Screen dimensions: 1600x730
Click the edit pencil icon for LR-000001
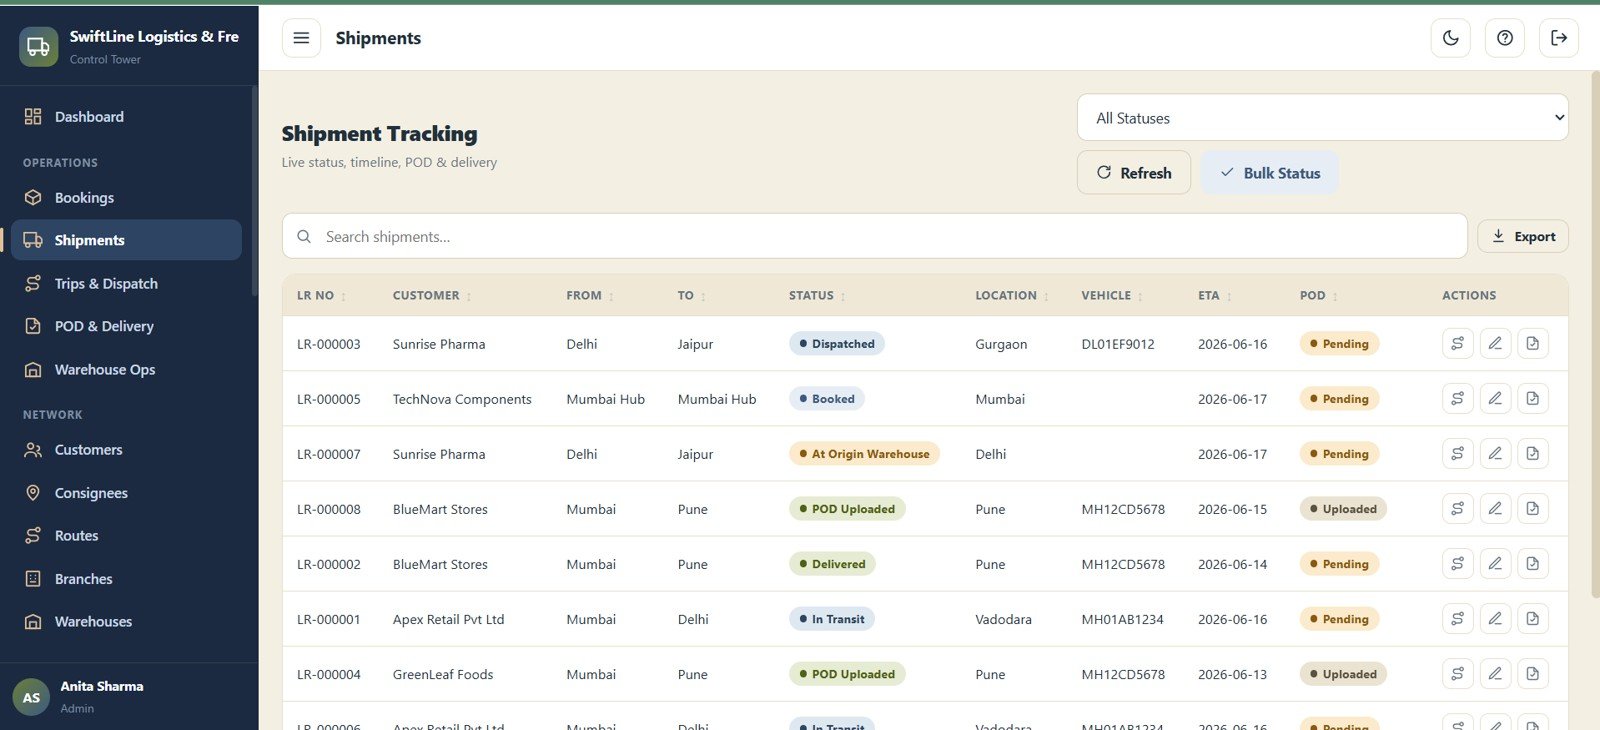[x=1495, y=619]
